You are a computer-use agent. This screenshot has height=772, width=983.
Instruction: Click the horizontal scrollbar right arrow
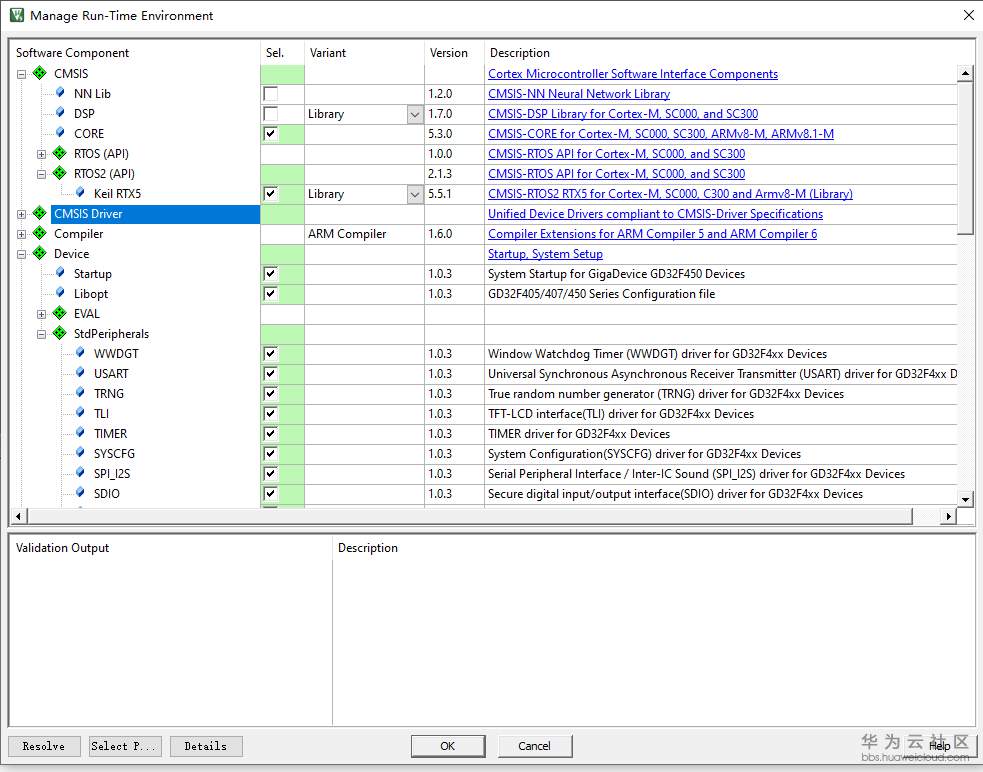[x=949, y=516]
